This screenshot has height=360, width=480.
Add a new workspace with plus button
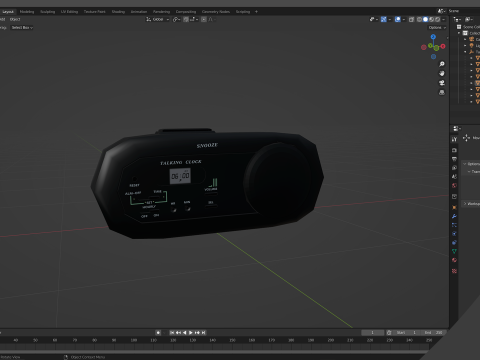click(x=256, y=11)
